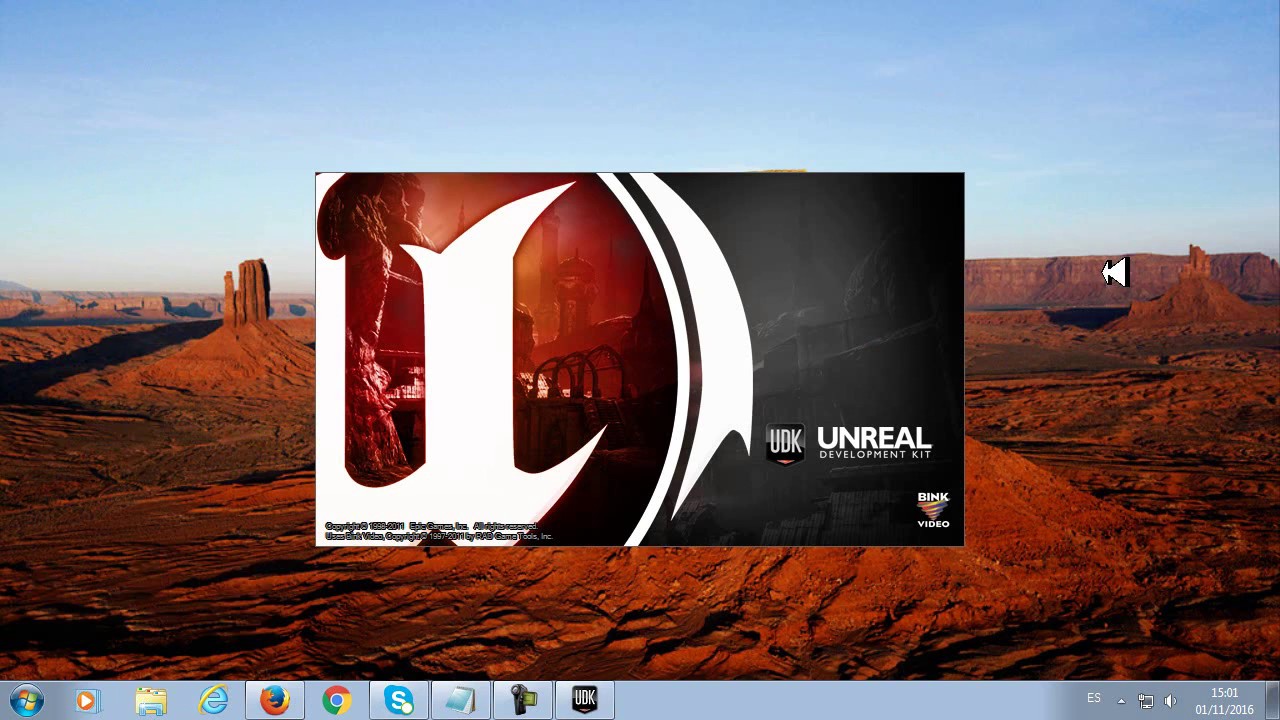Viewport: 1280px width, 720px height.
Task: Launch Windows Media Player from taskbar
Action: point(87,701)
